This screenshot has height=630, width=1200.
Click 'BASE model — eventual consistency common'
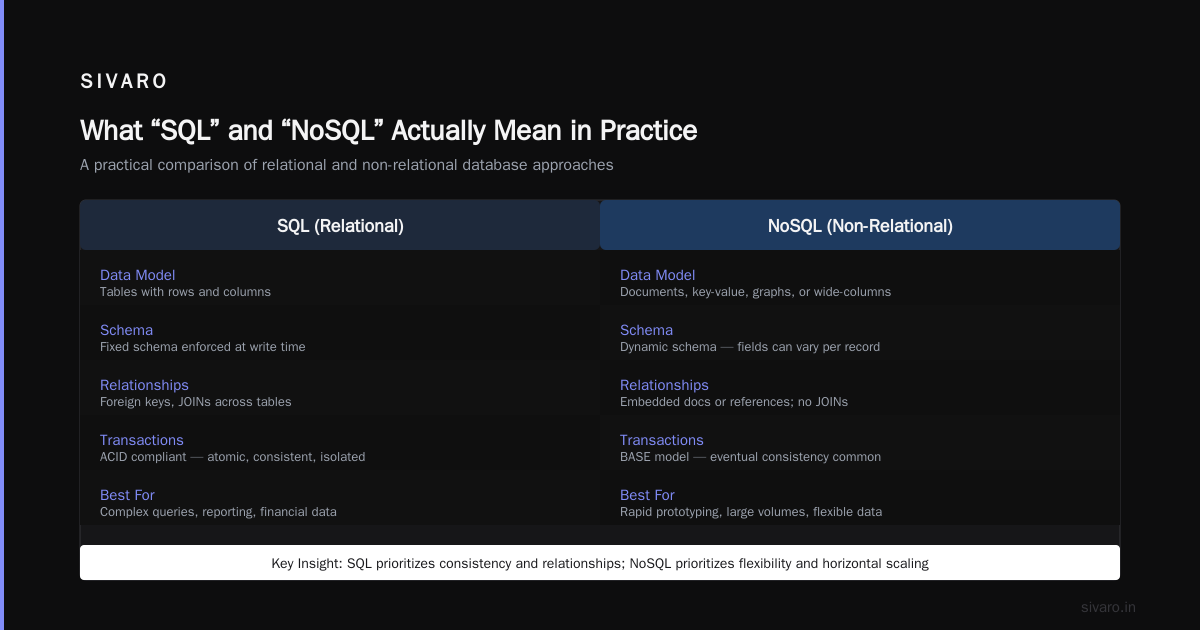click(750, 457)
